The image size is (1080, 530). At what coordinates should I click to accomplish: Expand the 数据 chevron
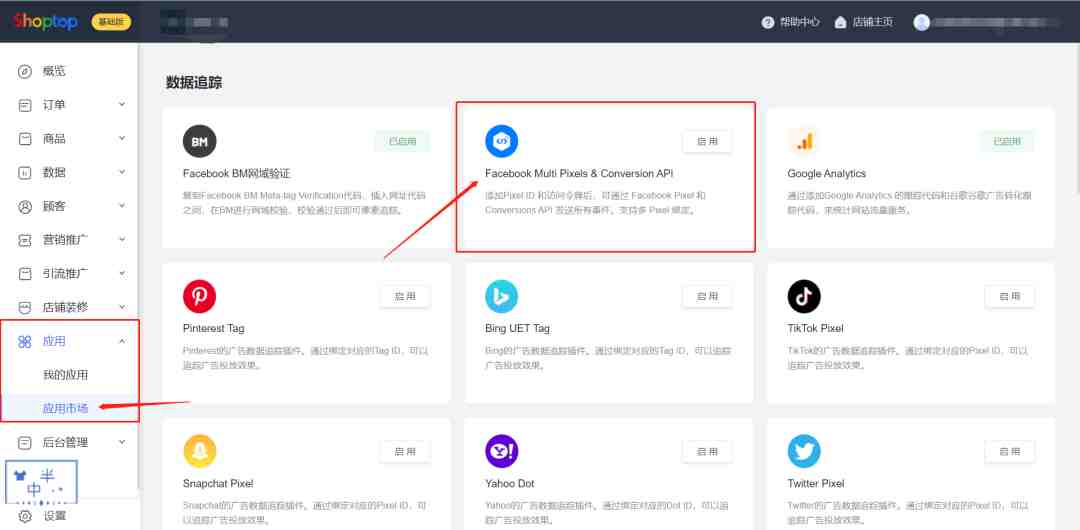coord(122,172)
